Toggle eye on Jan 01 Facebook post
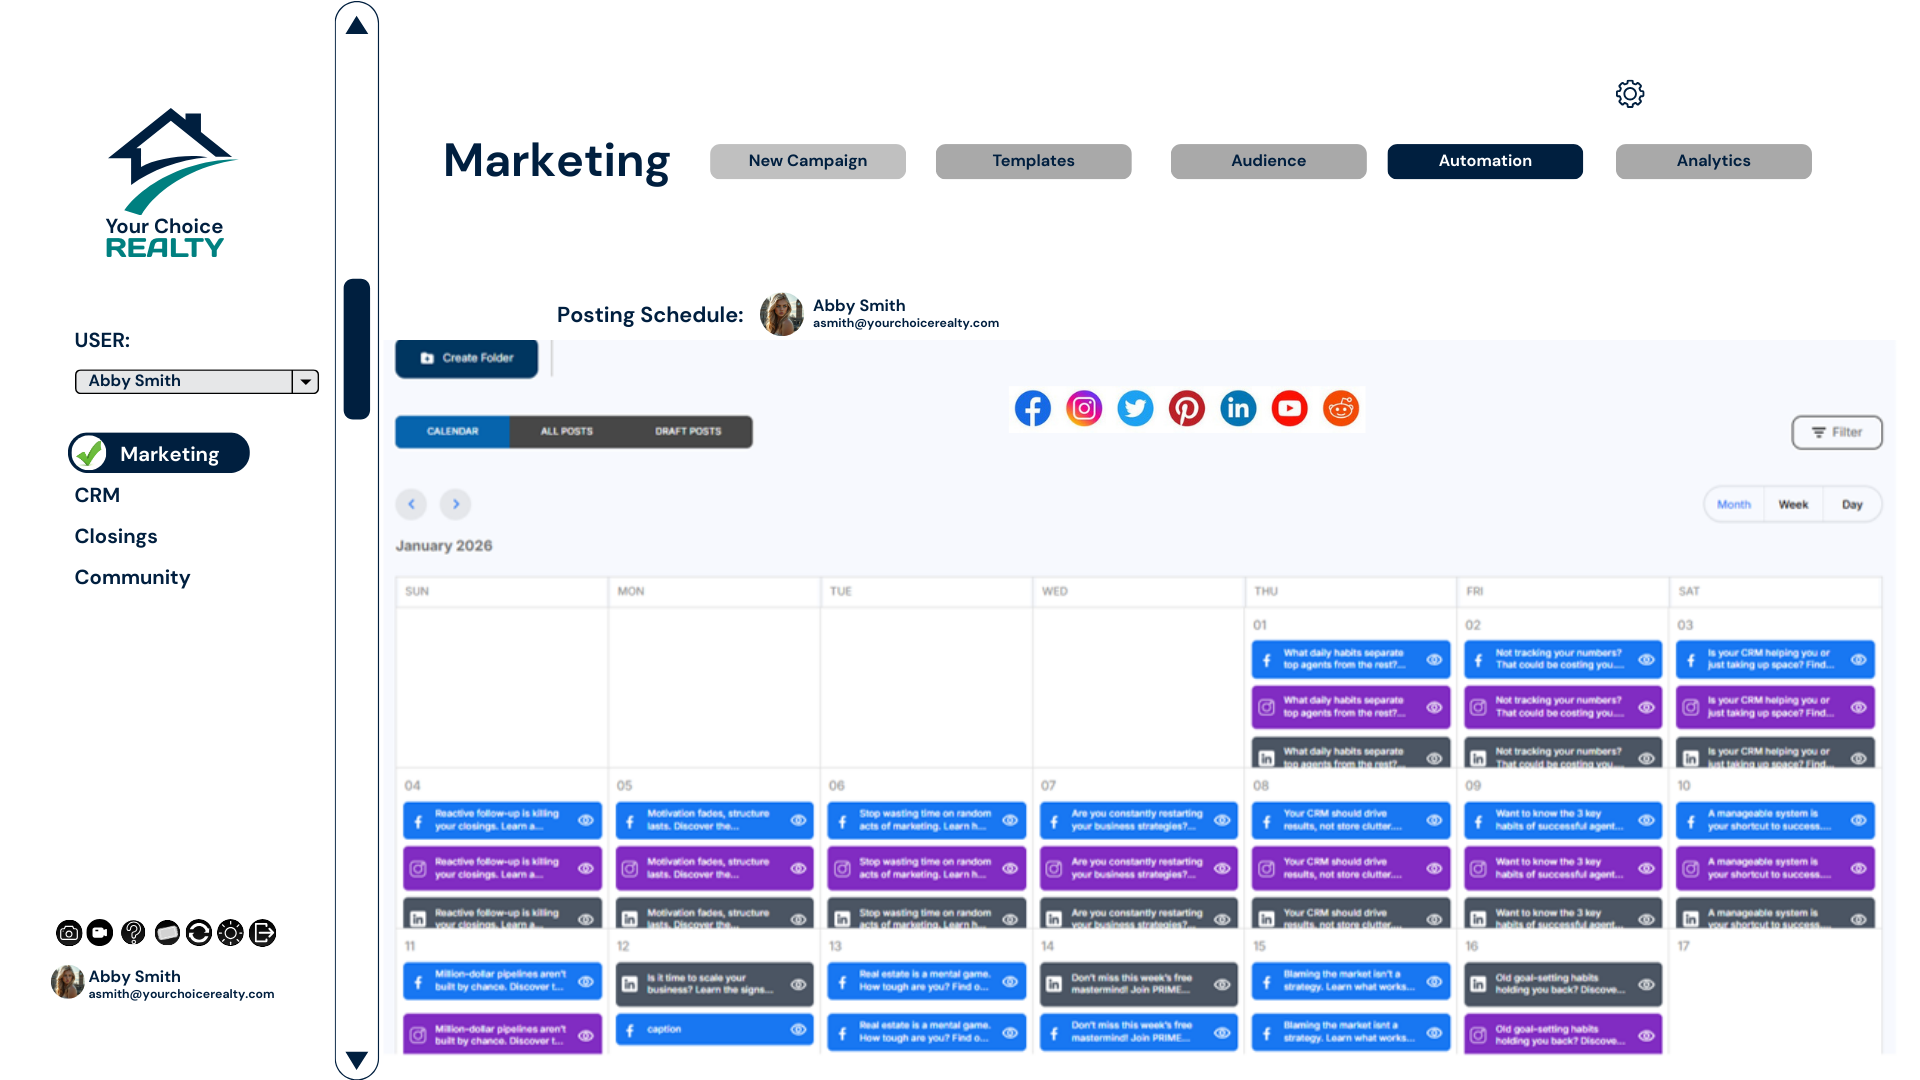This screenshot has height=1080, width=1920. [x=1434, y=659]
